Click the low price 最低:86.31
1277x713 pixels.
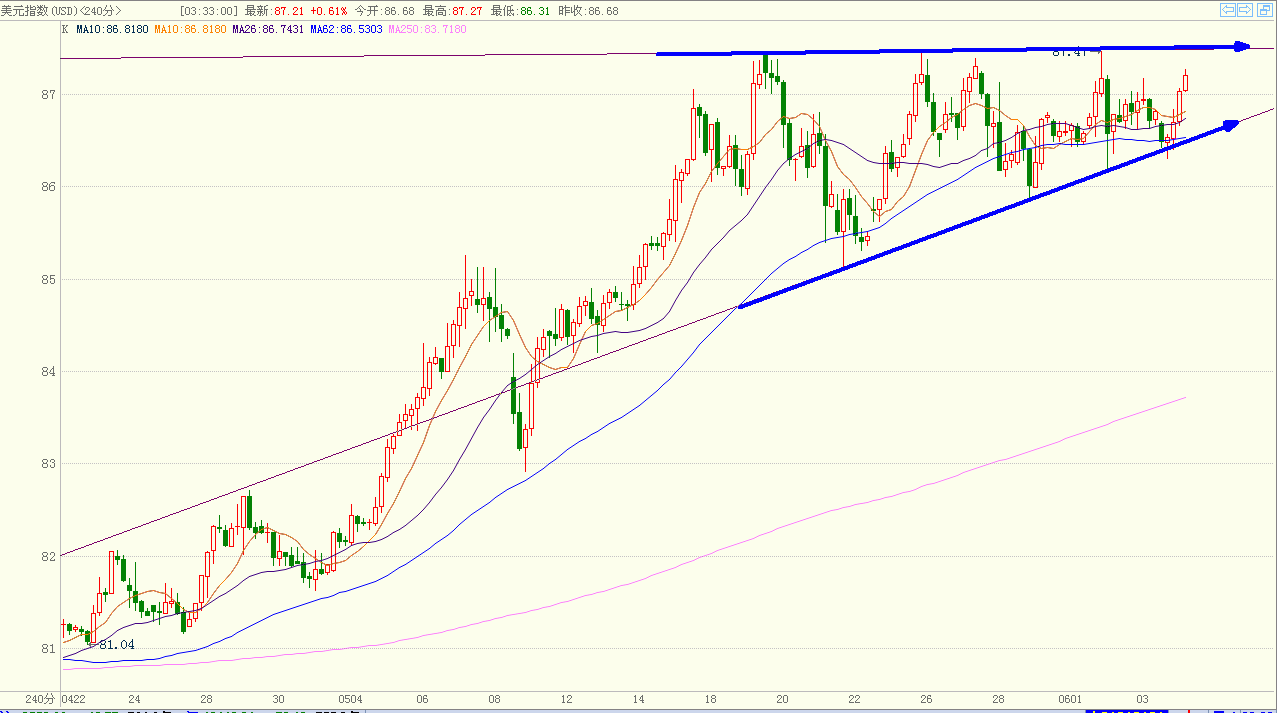click(522, 11)
